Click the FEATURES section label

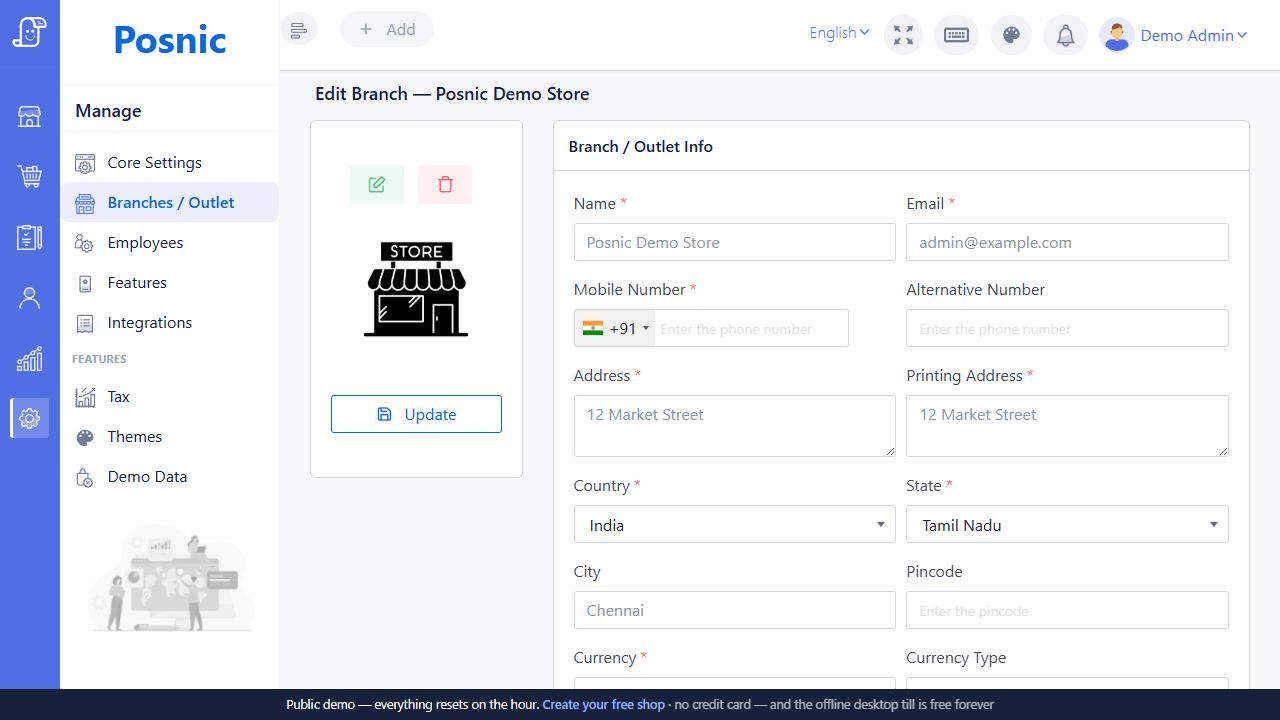click(x=99, y=359)
